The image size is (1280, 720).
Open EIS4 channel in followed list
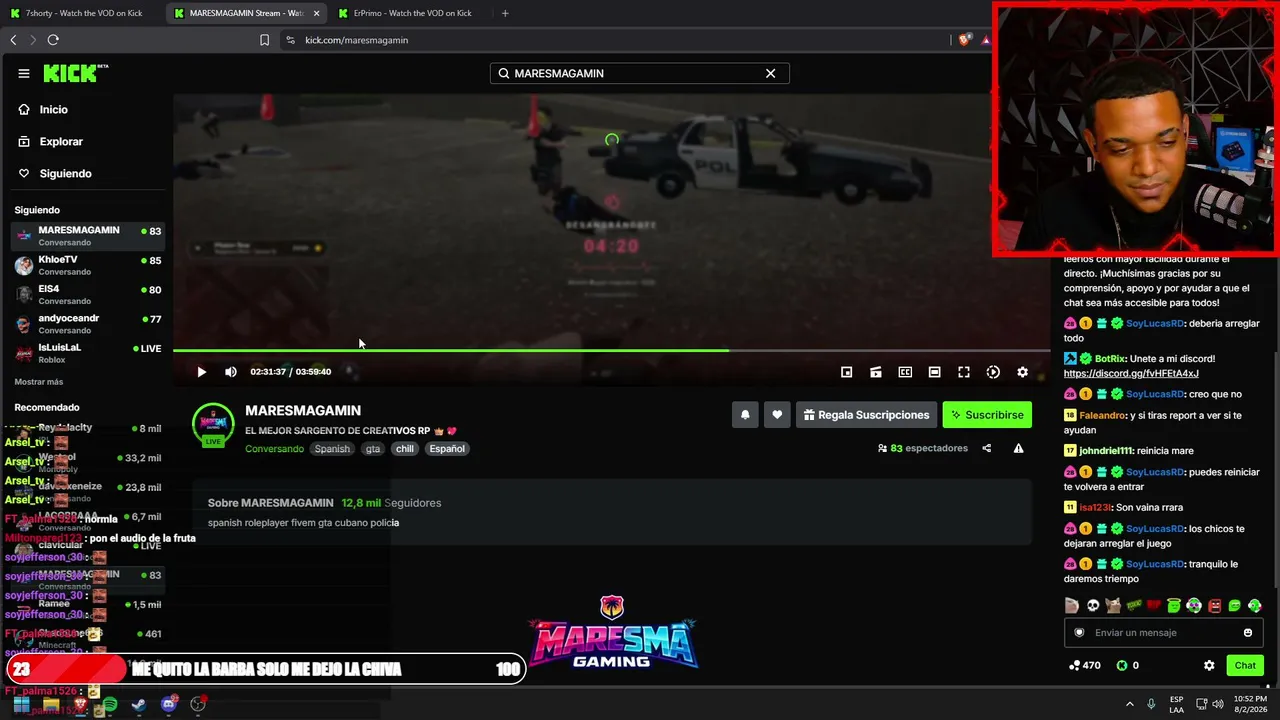coord(88,294)
